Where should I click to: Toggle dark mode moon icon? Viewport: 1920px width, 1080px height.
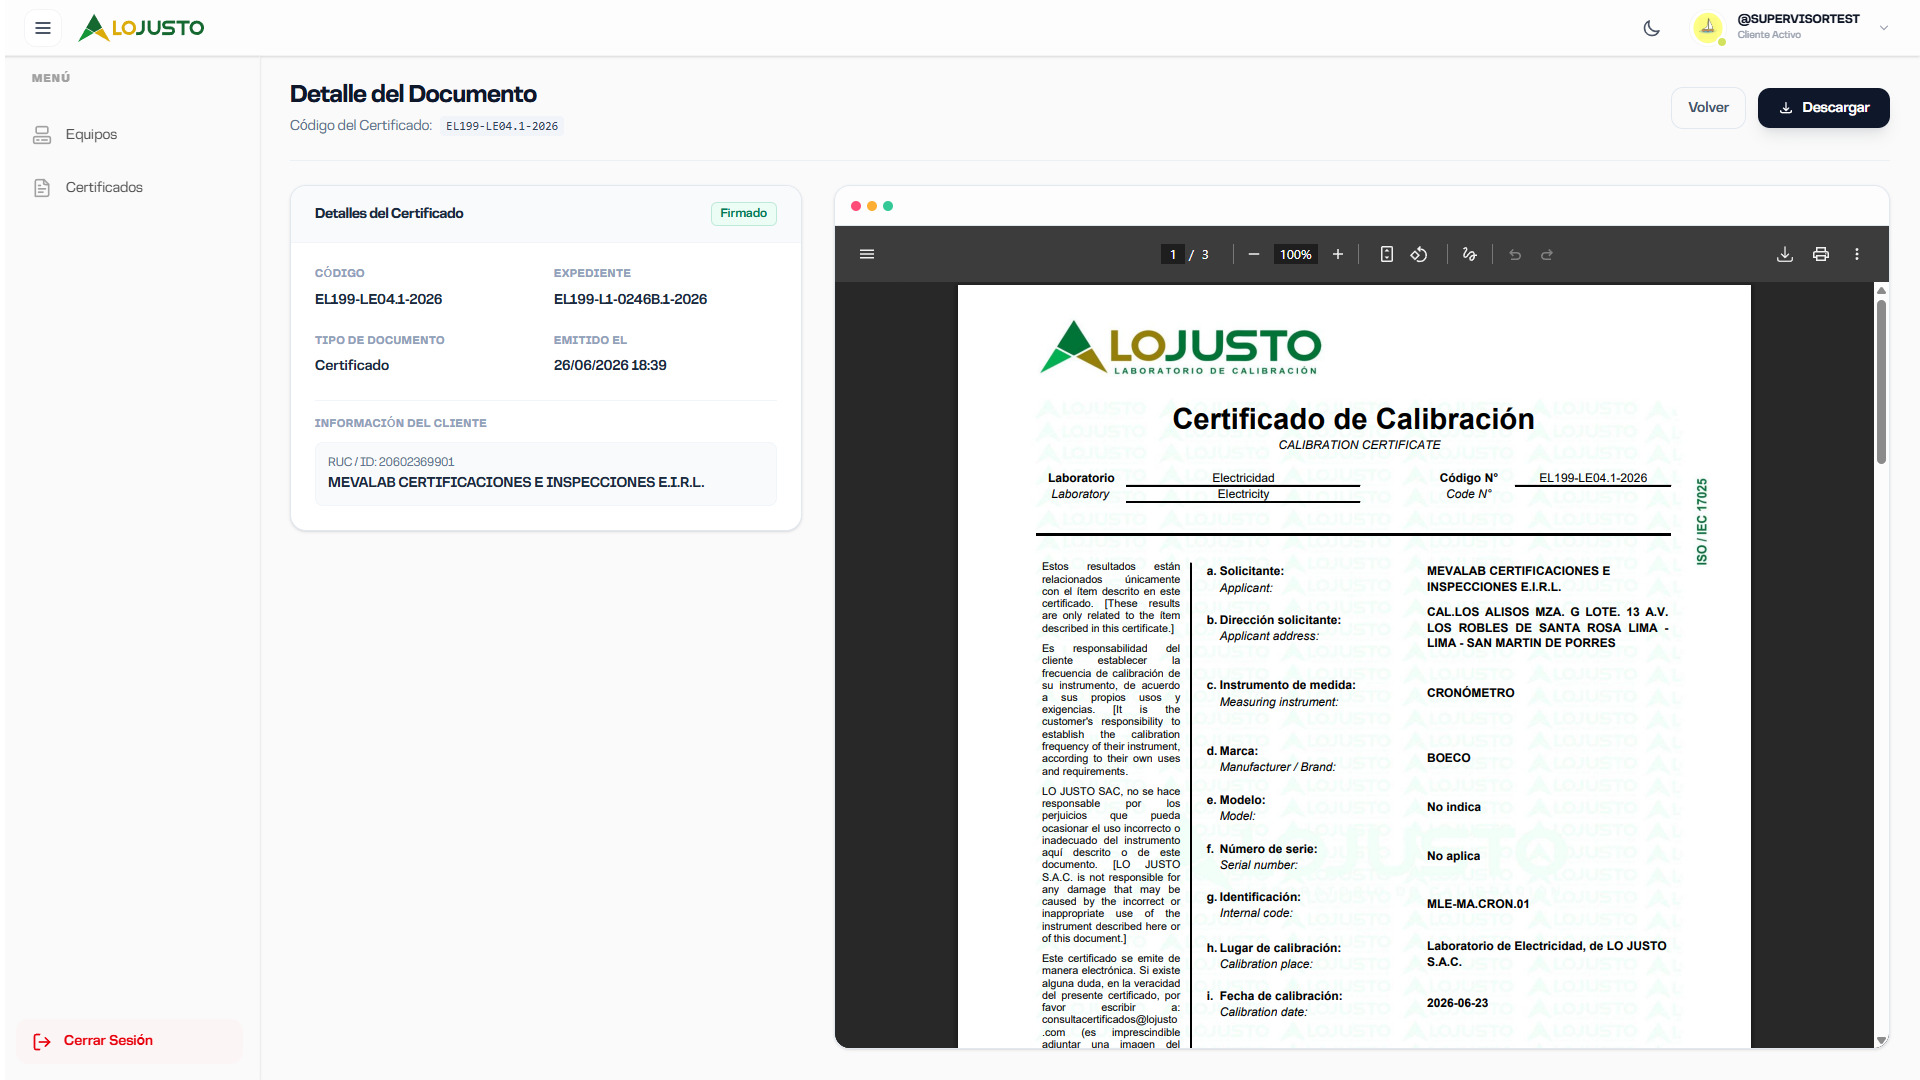[1652, 28]
